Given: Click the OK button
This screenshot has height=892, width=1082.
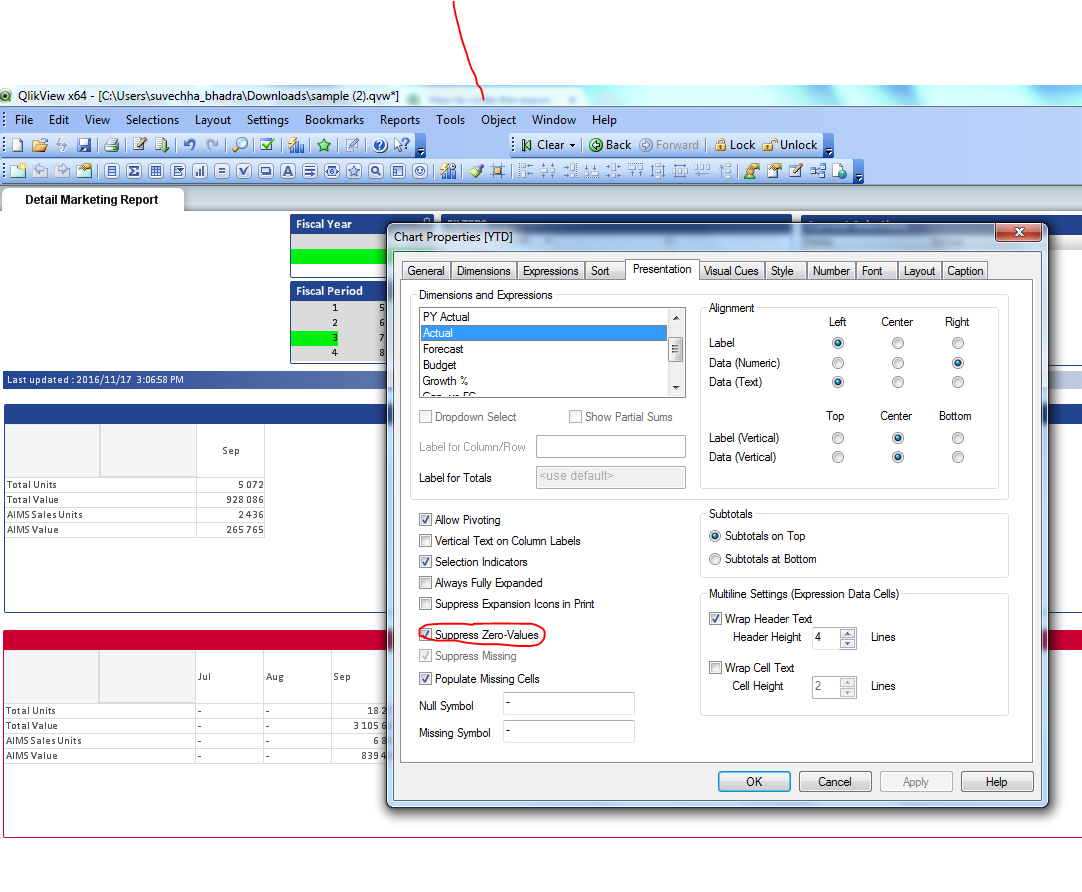Looking at the screenshot, I should [754, 782].
